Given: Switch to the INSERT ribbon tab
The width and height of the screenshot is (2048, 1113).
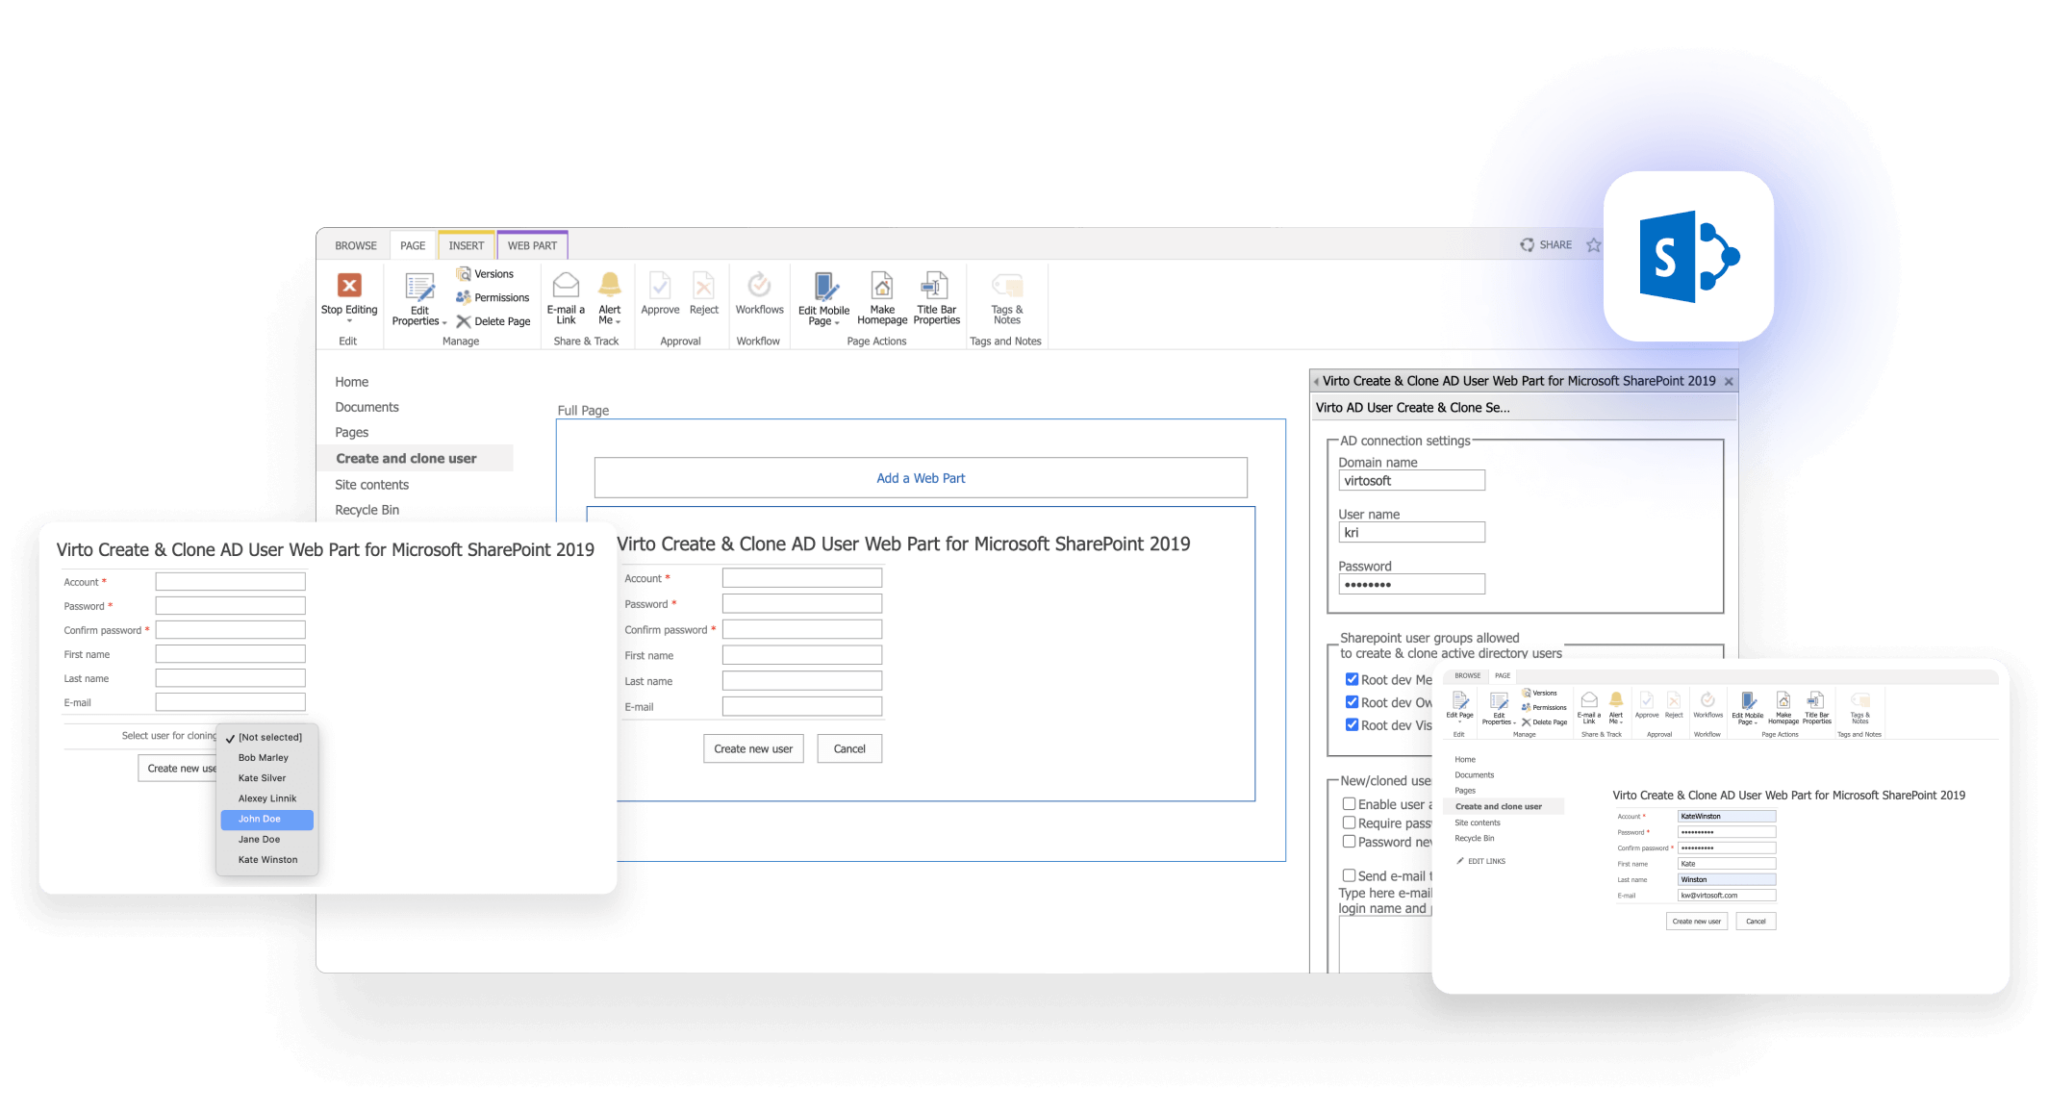Looking at the screenshot, I should pyautogui.click(x=466, y=245).
